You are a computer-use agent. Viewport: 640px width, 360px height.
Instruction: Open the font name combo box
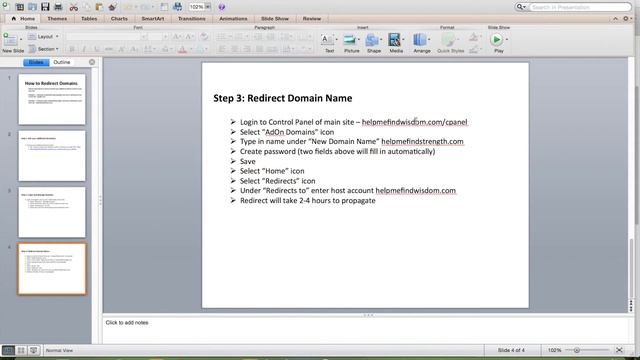click(x=106, y=37)
